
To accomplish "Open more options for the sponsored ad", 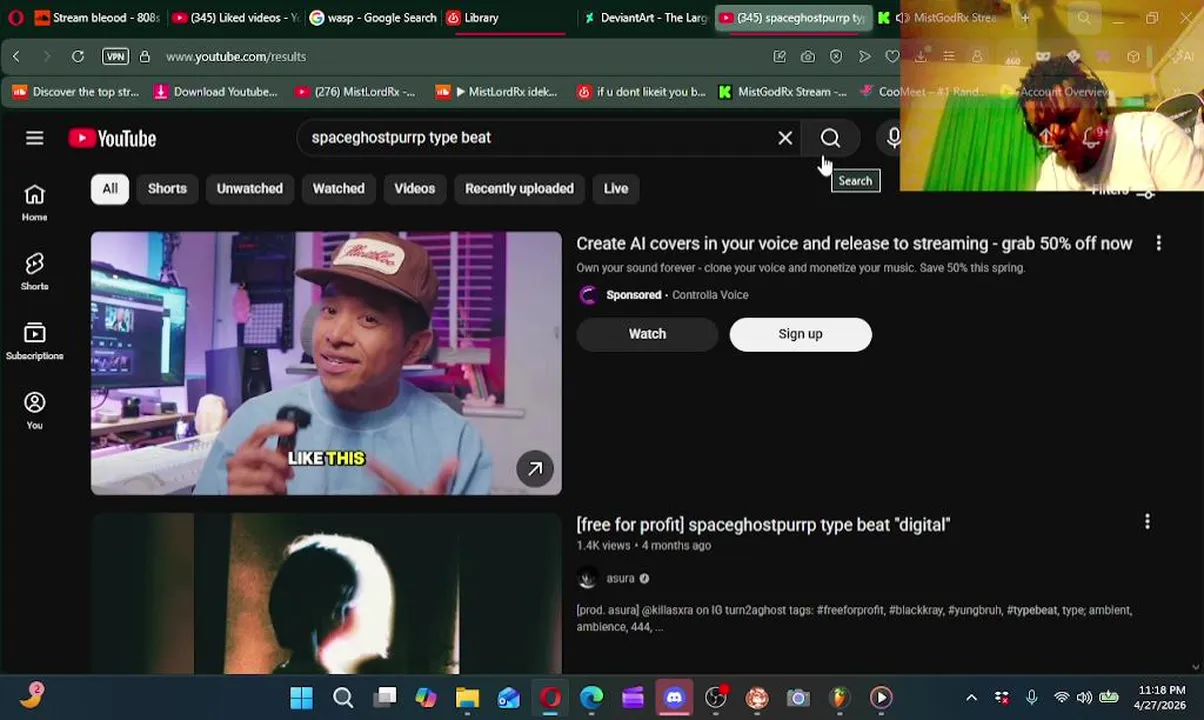I will coord(1158,243).
